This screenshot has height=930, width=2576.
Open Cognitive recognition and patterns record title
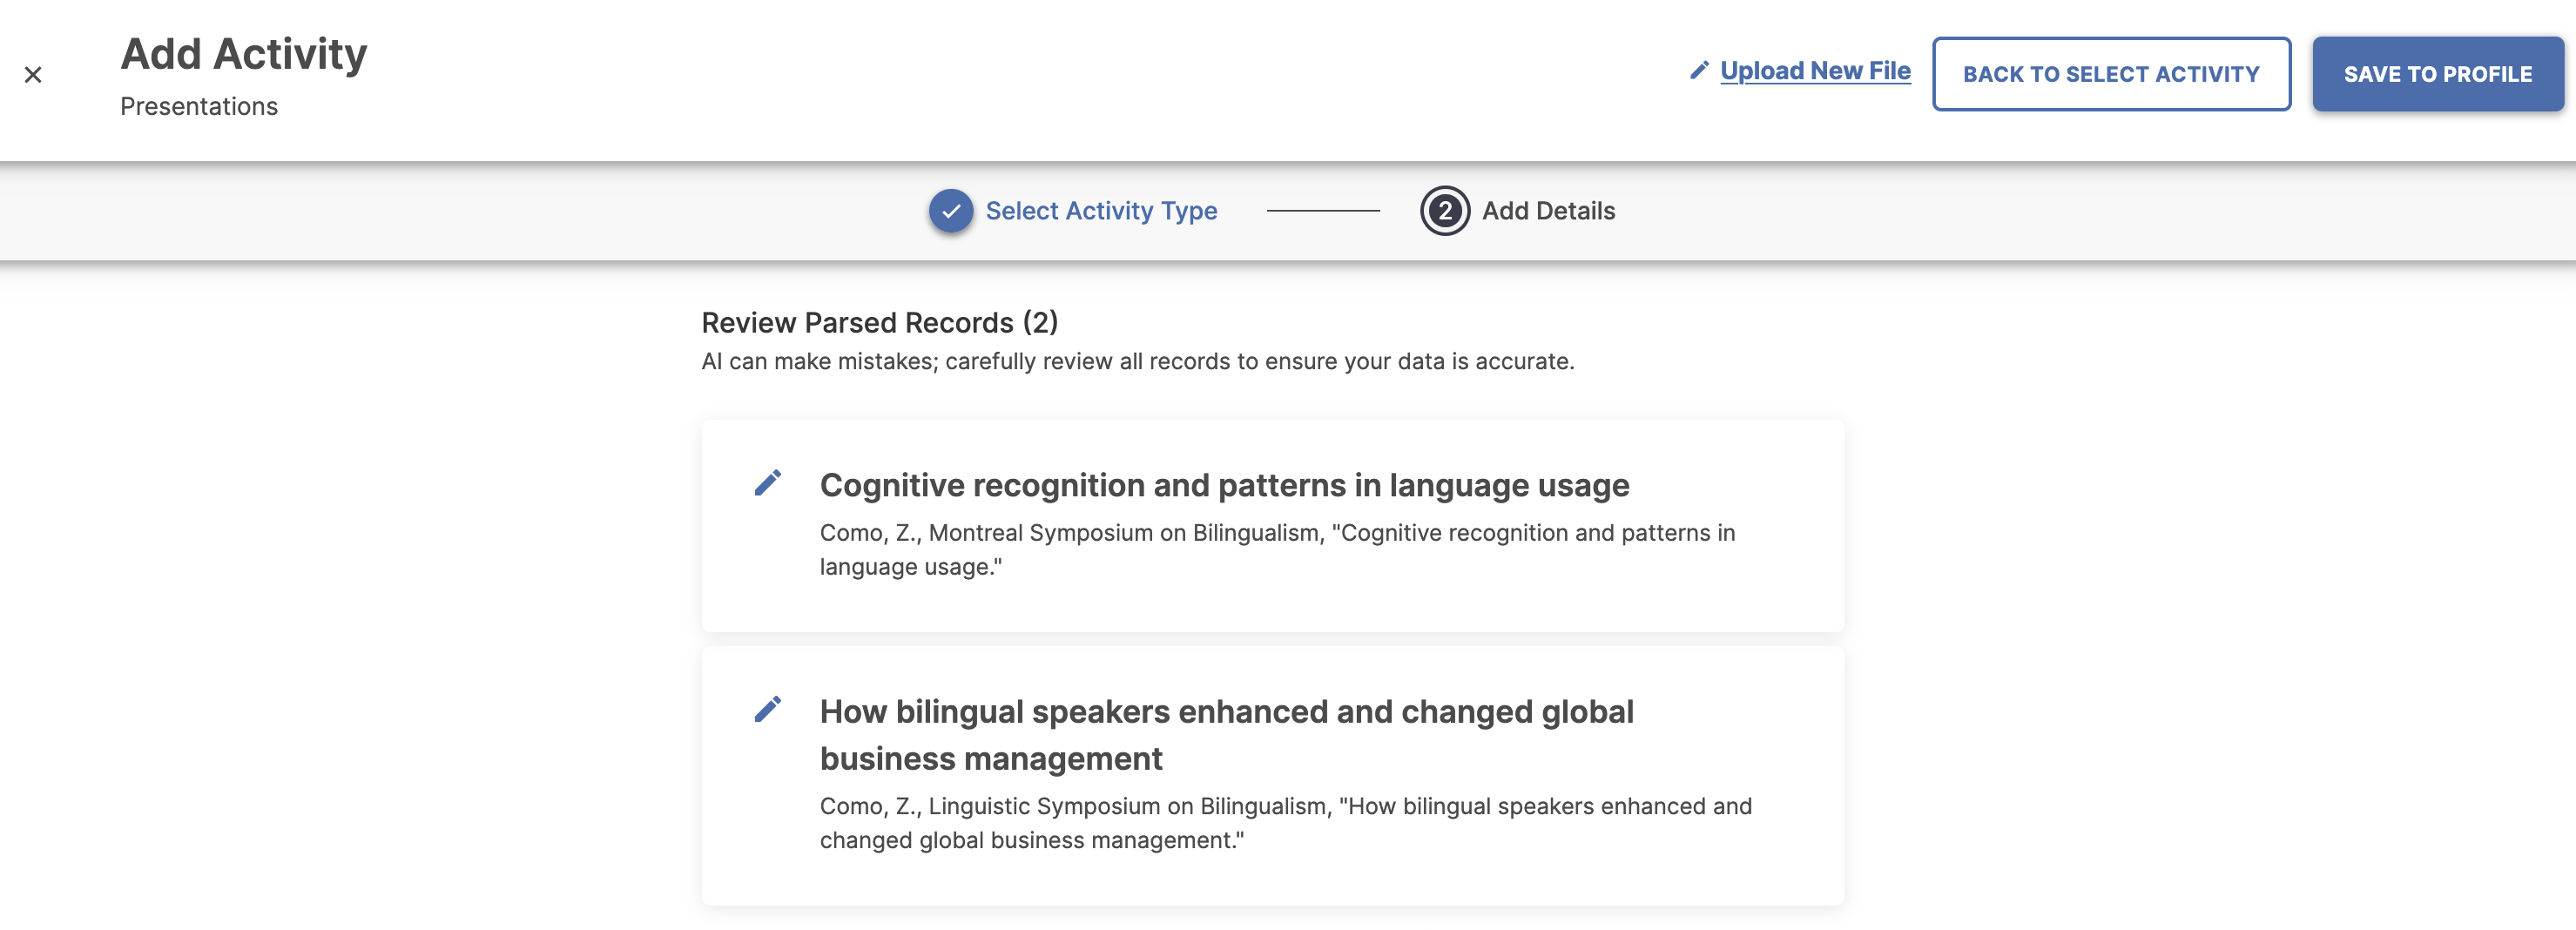1224,485
